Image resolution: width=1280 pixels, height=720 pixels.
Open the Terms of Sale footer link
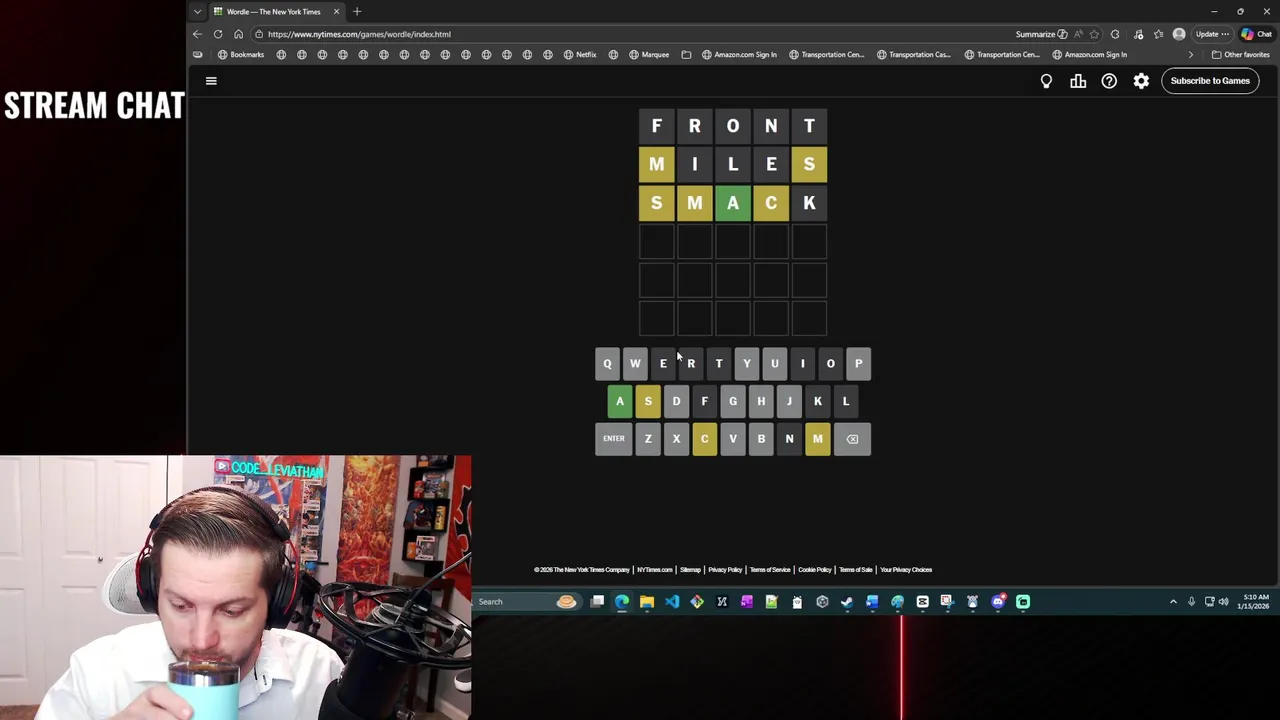point(856,570)
